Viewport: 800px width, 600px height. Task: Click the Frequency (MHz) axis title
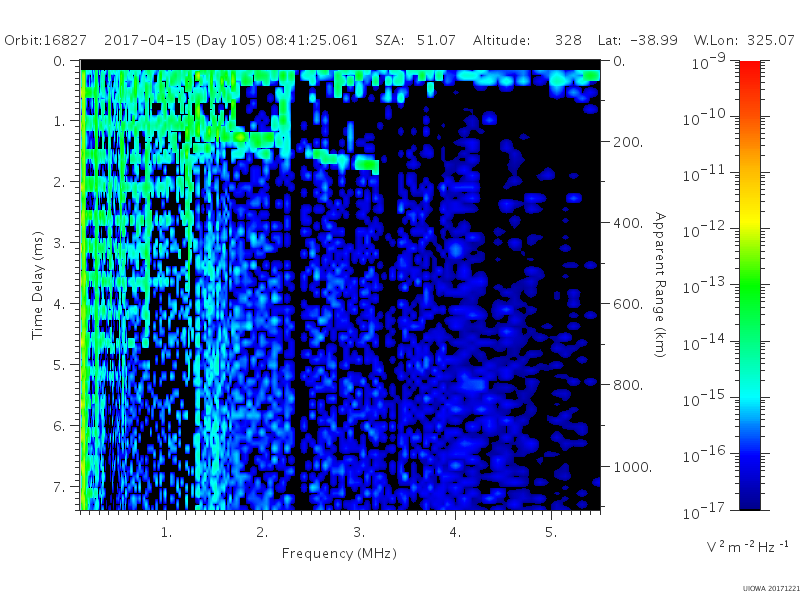pyautogui.click(x=339, y=554)
